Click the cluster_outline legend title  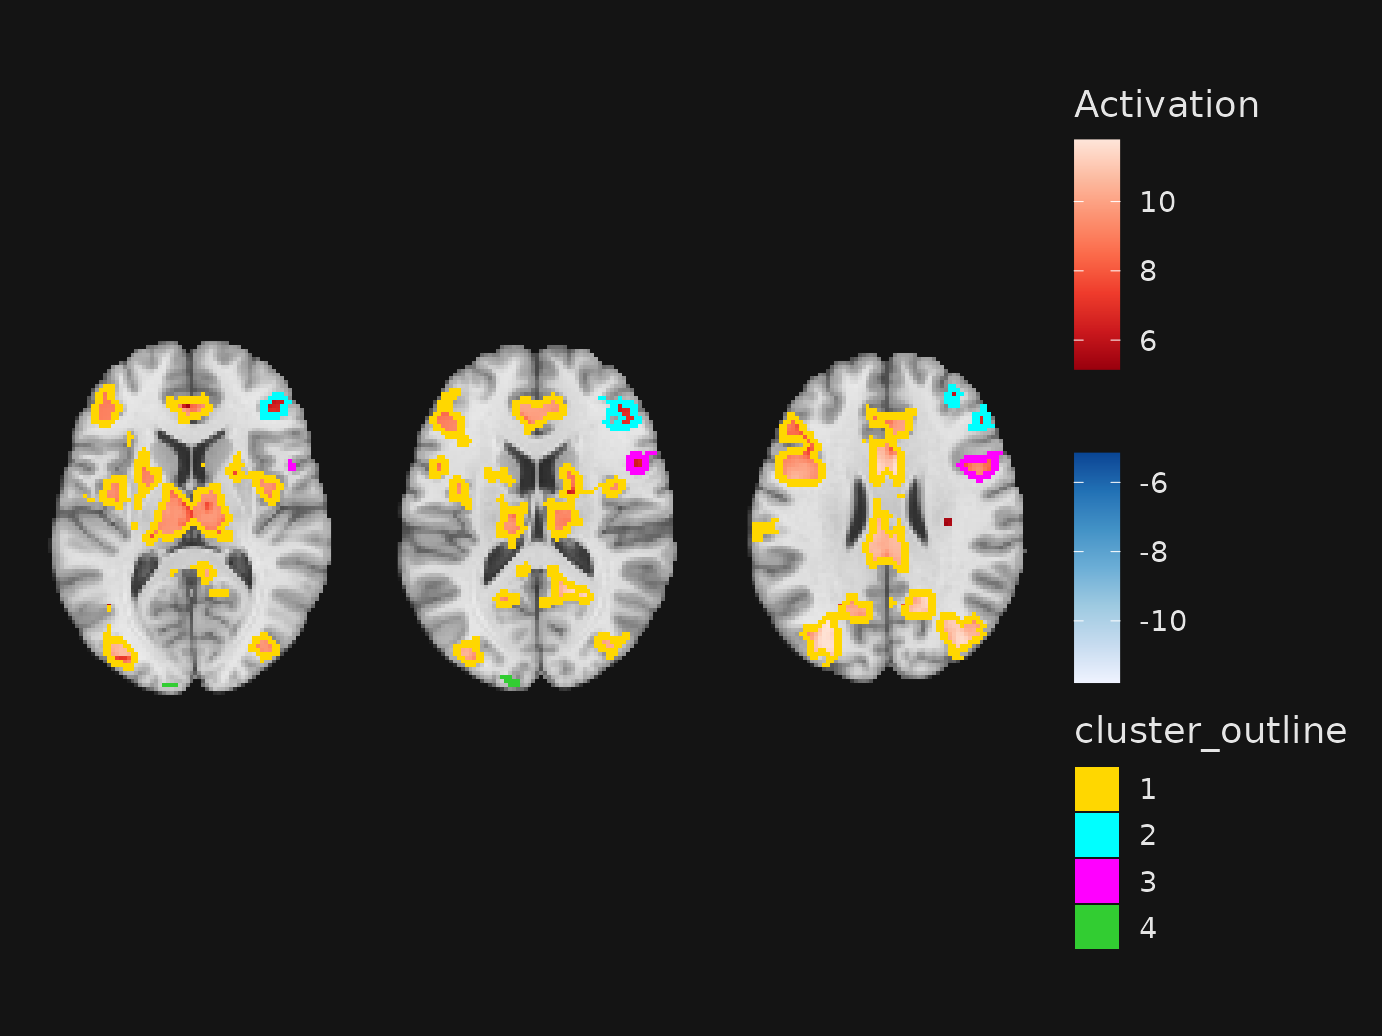(x=1210, y=731)
